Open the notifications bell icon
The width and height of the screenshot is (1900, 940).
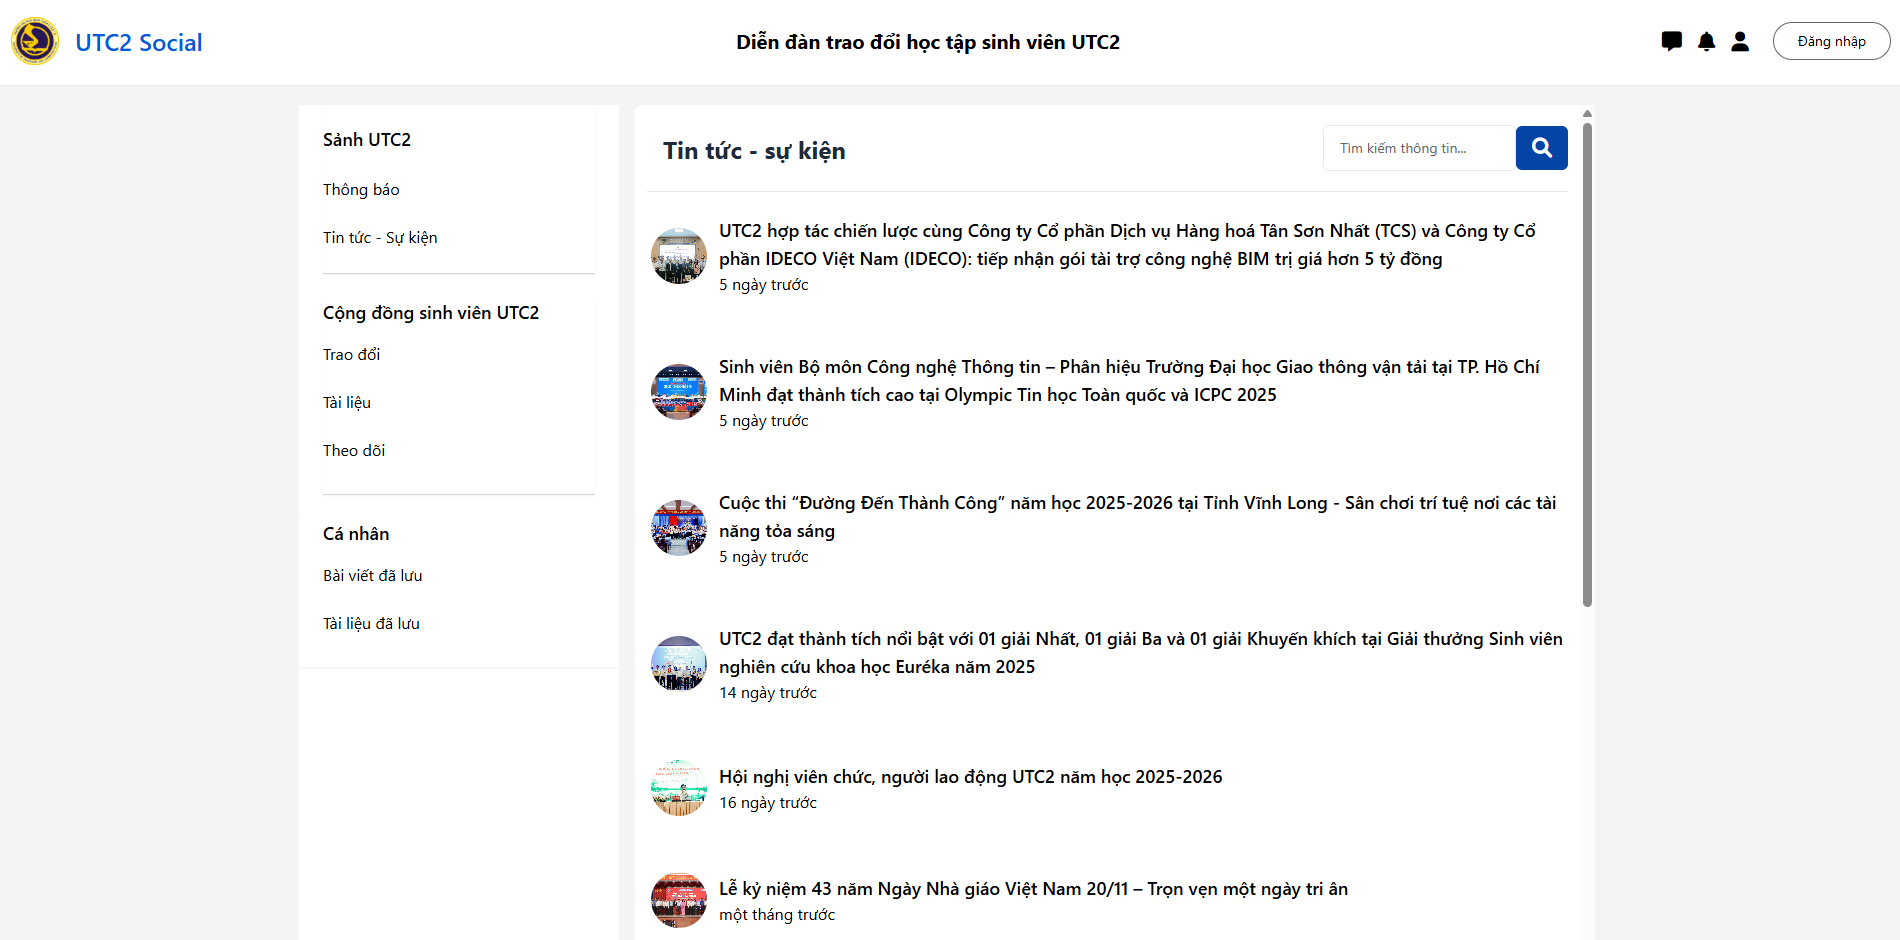point(1705,41)
